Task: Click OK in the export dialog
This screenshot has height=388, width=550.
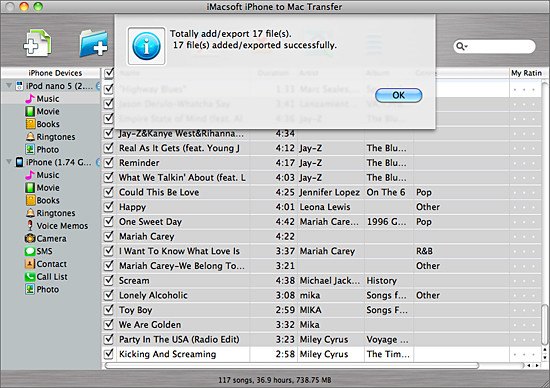Action: [x=398, y=95]
